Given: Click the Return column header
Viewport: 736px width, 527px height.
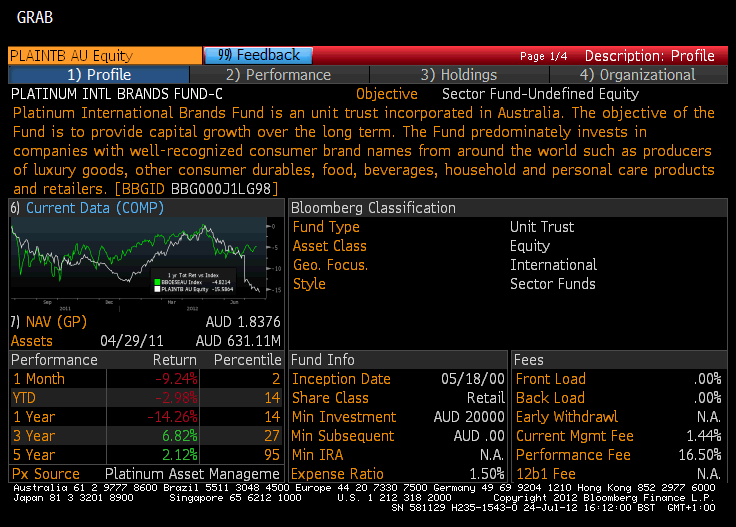Looking at the screenshot, I should pos(175,360).
